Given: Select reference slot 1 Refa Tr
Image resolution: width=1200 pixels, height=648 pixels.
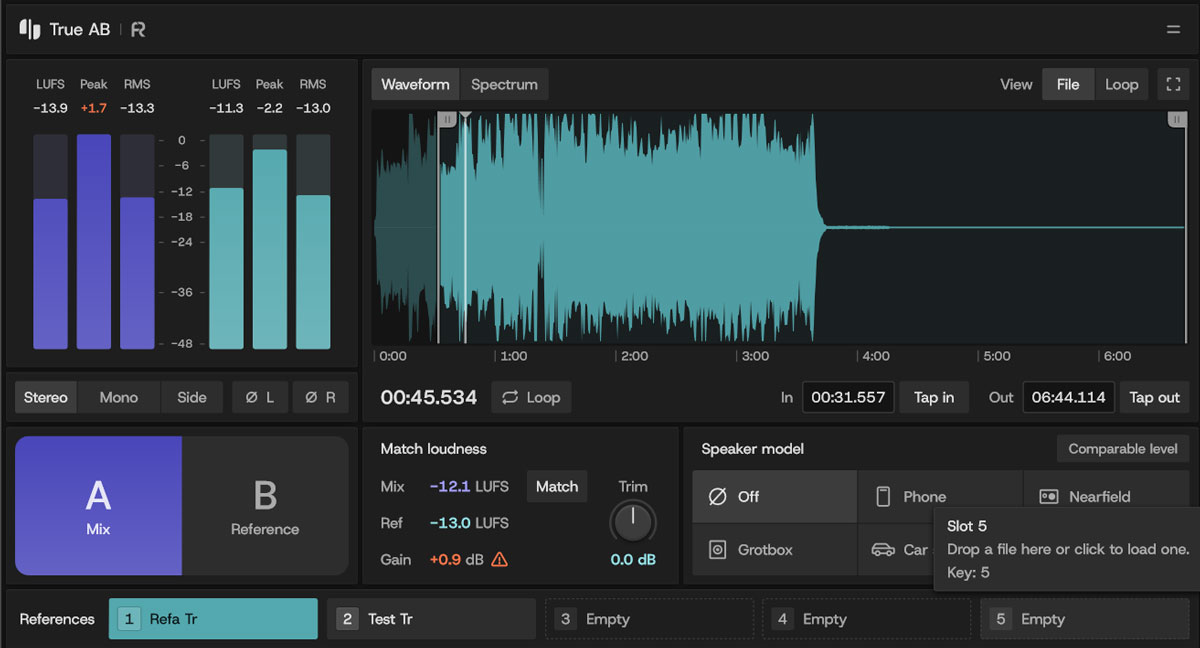Looking at the screenshot, I should (213, 619).
